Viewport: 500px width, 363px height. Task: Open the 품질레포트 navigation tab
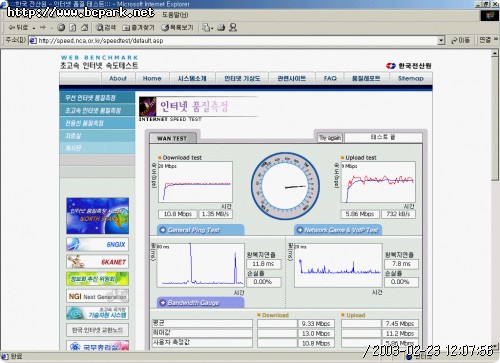pyautogui.click(x=366, y=79)
